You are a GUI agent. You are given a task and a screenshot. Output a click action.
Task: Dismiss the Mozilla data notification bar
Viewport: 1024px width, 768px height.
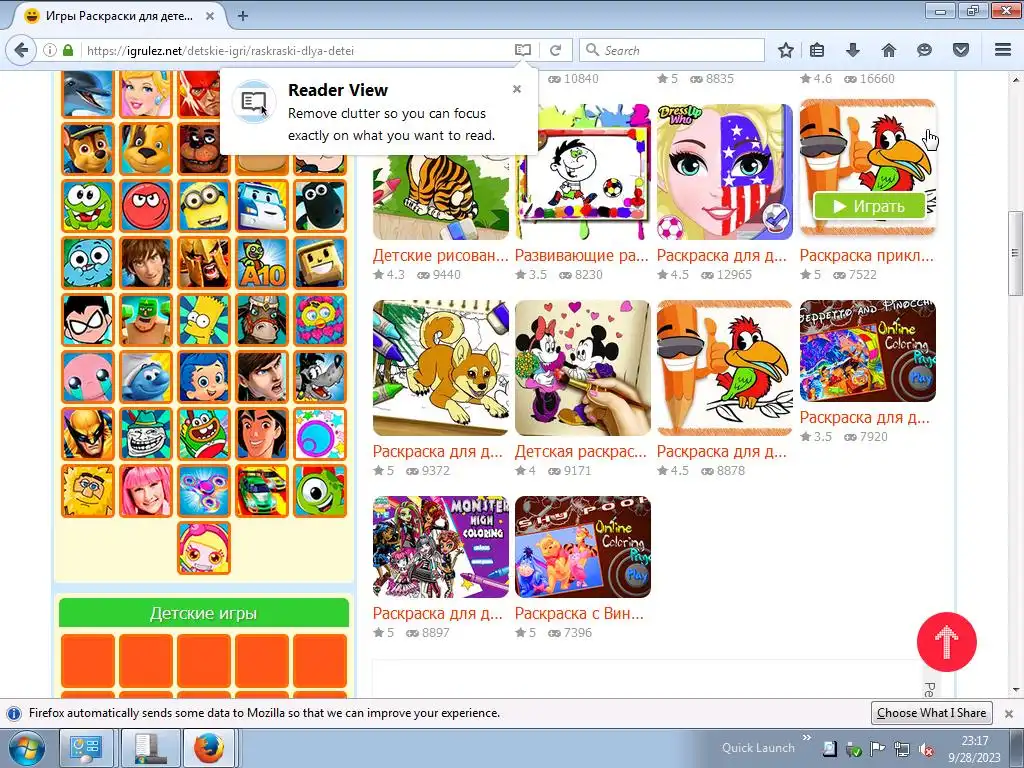click(x=1009, y=713)
